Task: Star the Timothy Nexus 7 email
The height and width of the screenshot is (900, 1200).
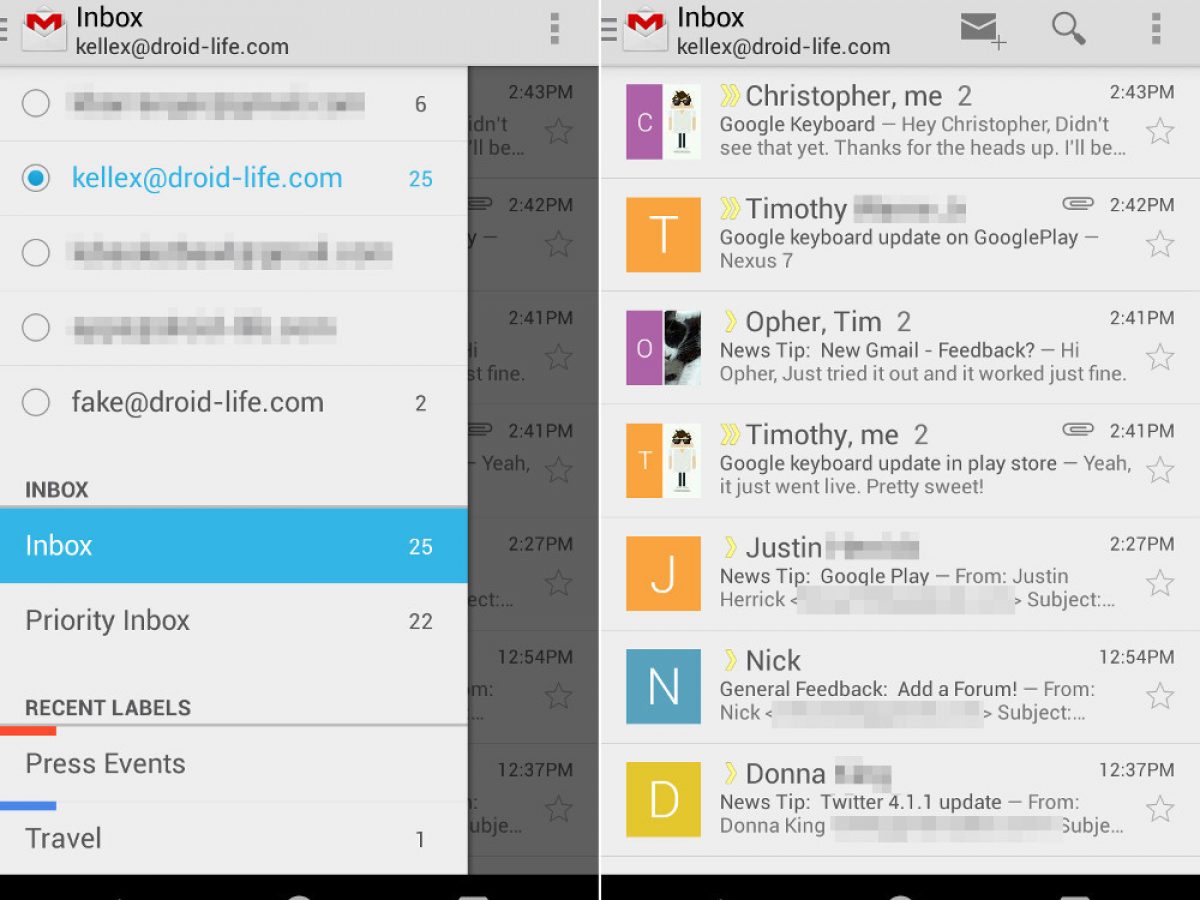Action: click(1160, 244)
